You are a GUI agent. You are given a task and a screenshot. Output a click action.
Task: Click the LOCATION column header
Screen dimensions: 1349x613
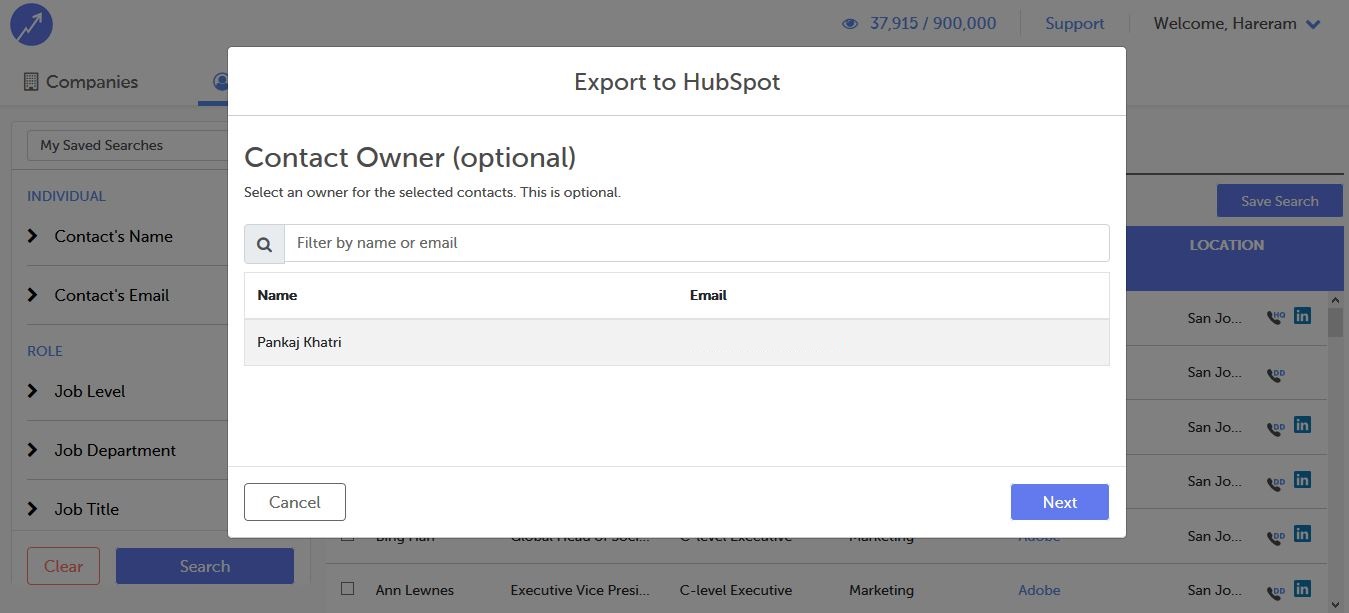coord(1227,245)
